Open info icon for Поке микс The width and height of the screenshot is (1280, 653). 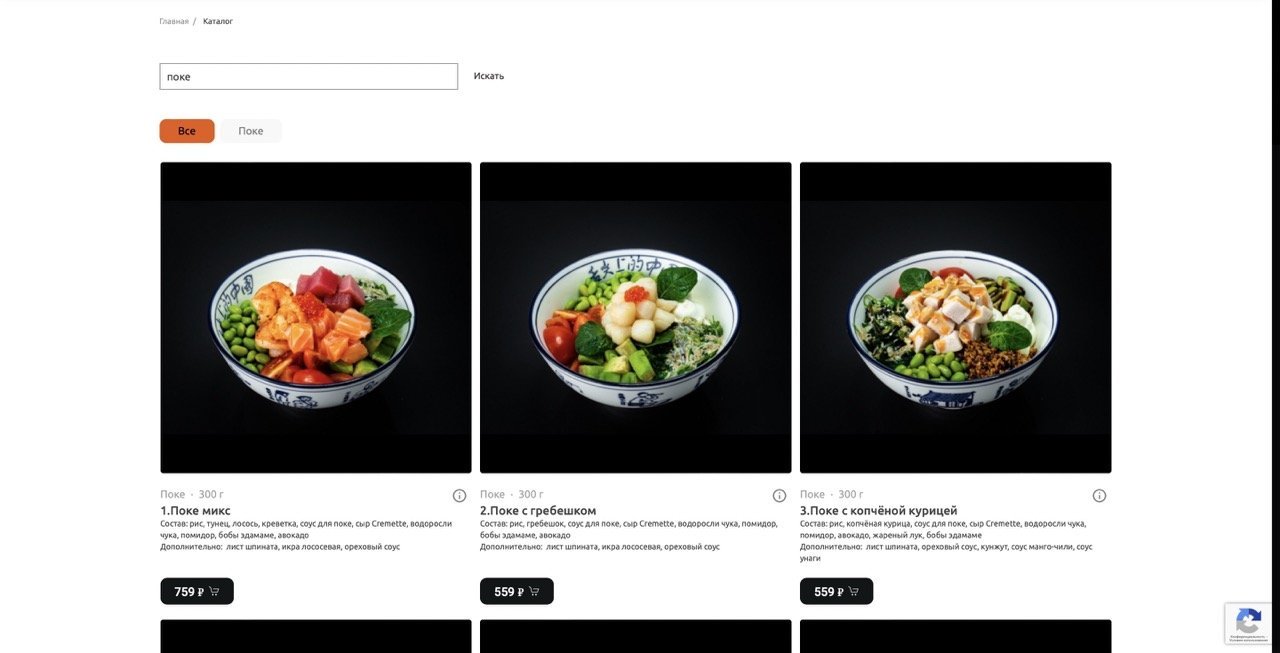pos(459,495)
